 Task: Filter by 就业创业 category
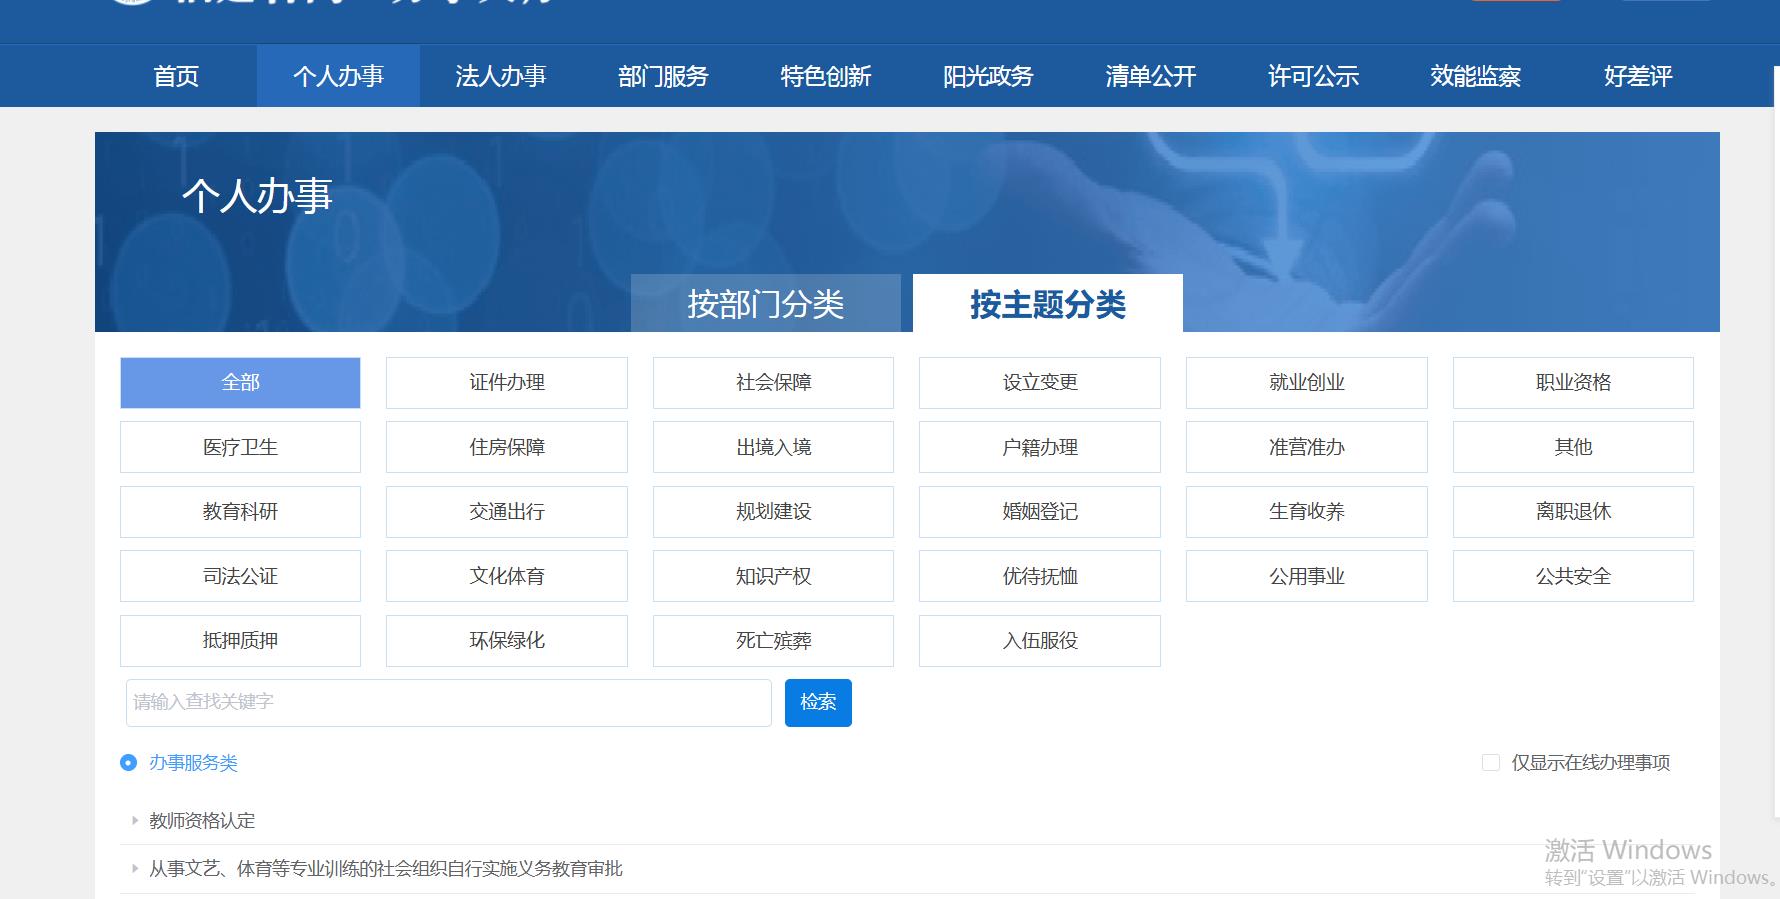coord(1307,383)
